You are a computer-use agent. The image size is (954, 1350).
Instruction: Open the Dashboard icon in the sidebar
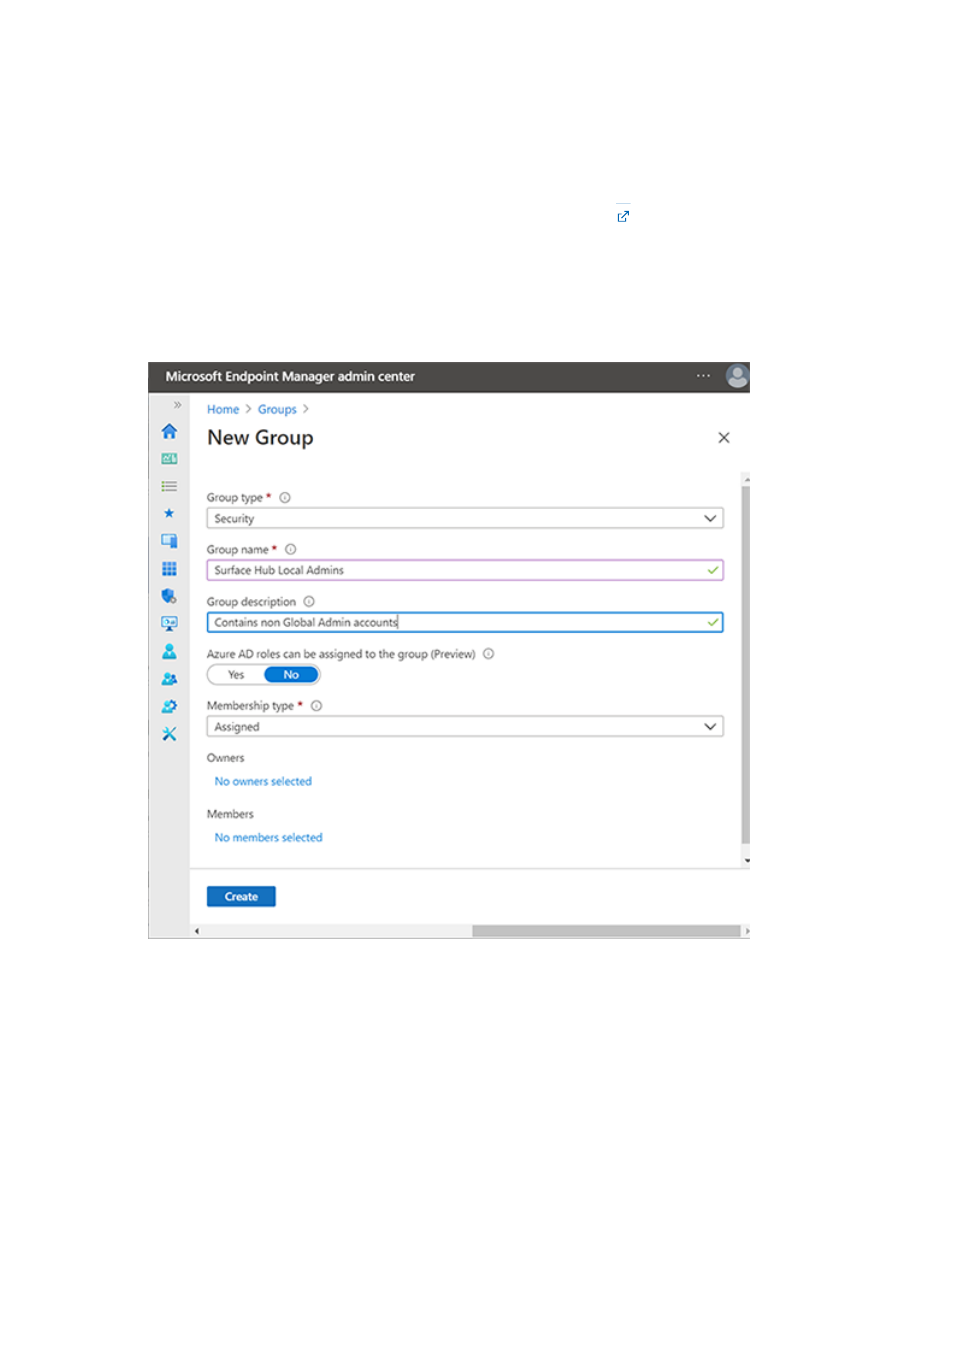pos(169,459)
